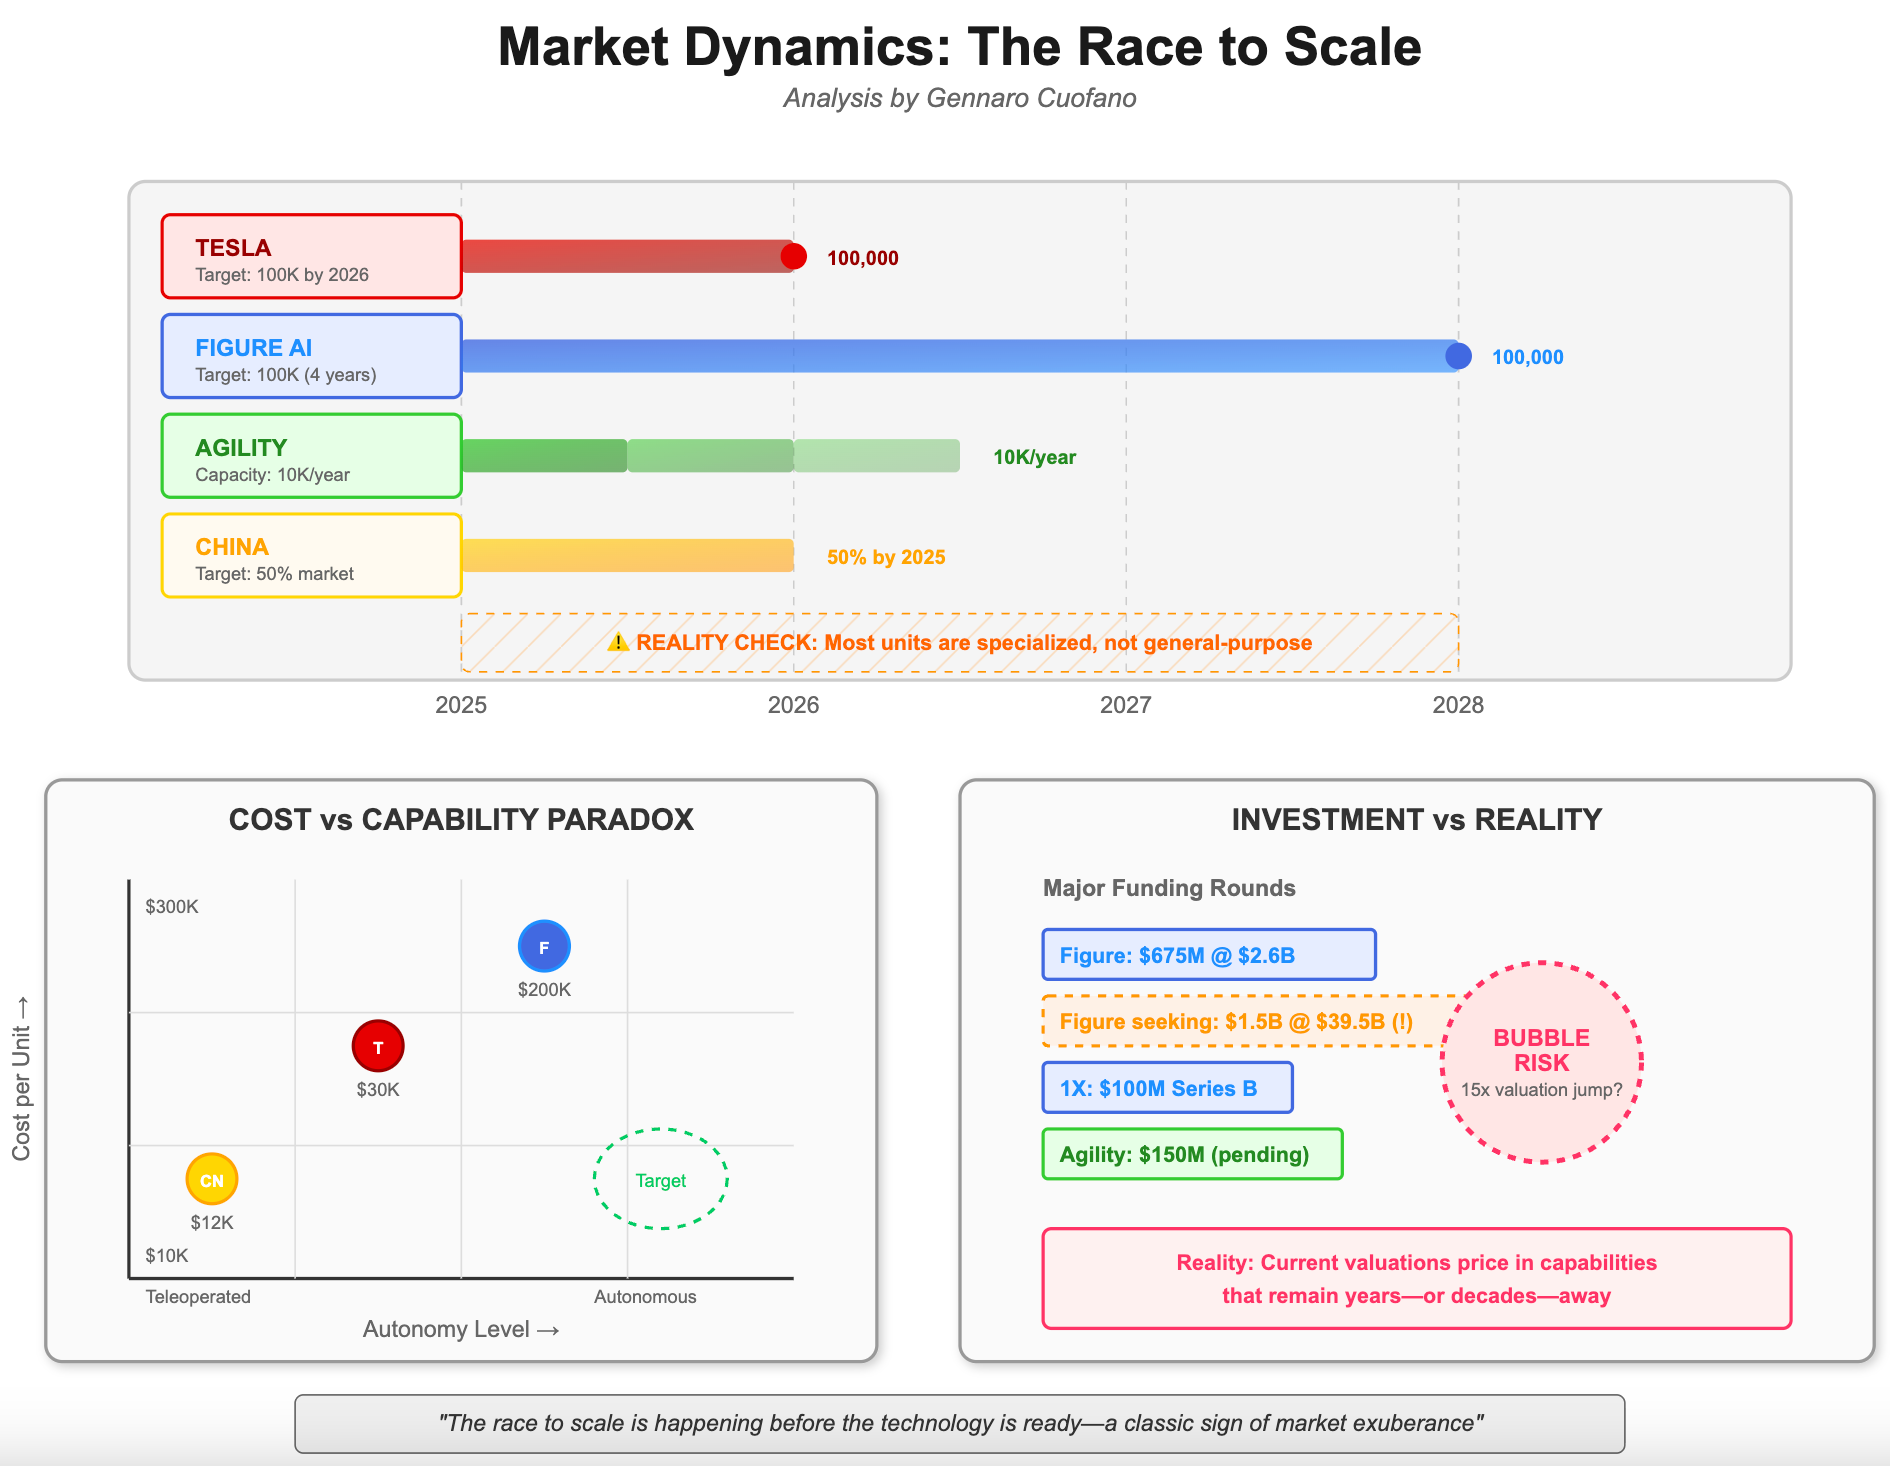Click the $12K cost label

[212, 1223]
